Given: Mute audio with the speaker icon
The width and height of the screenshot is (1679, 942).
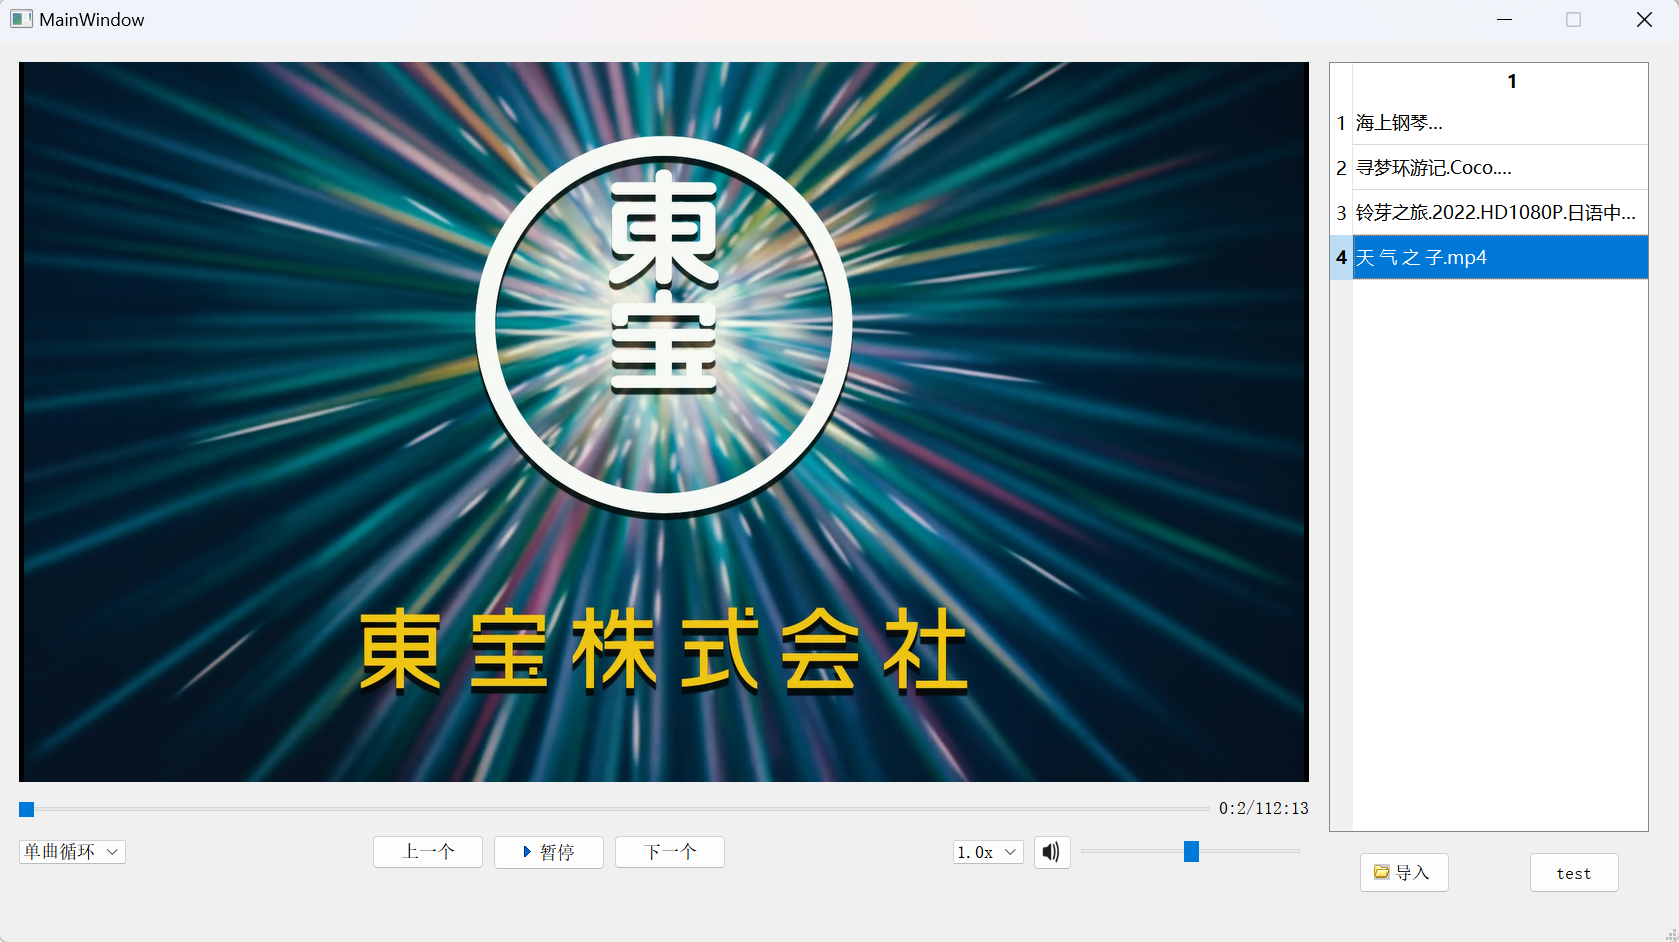Looking at the screenshot, I should click(1052, 852).
